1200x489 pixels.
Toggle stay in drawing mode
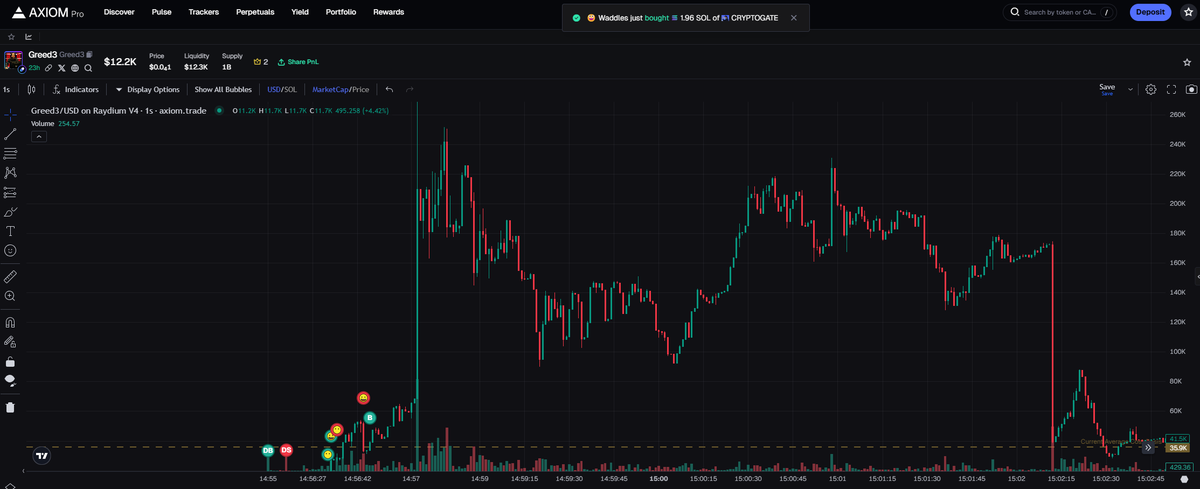coord(10,341)
